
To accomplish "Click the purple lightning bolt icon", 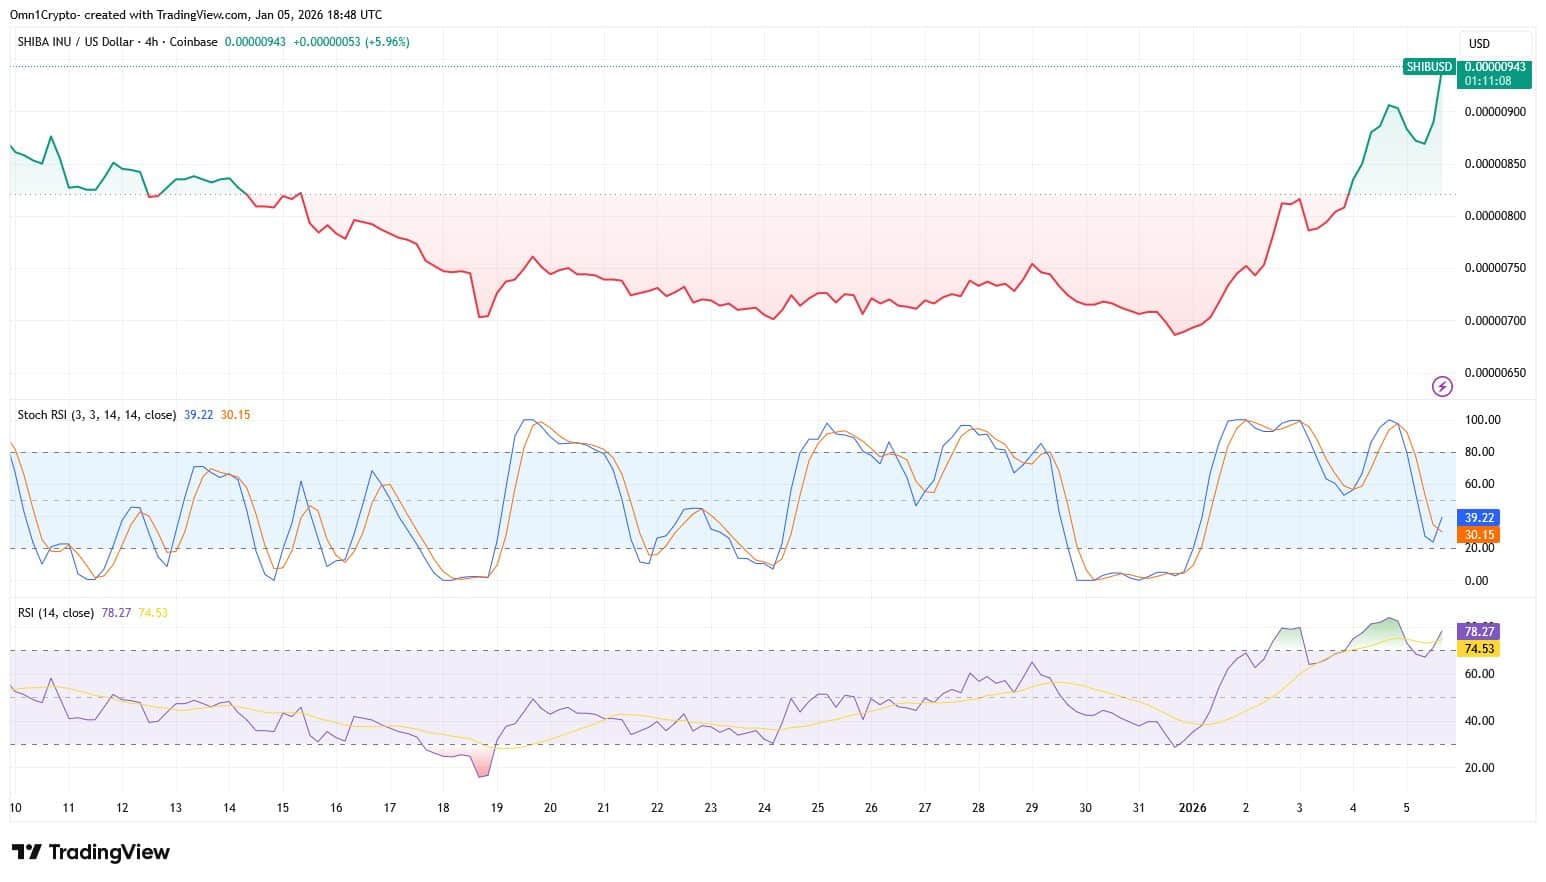I will click(1442, 386).
